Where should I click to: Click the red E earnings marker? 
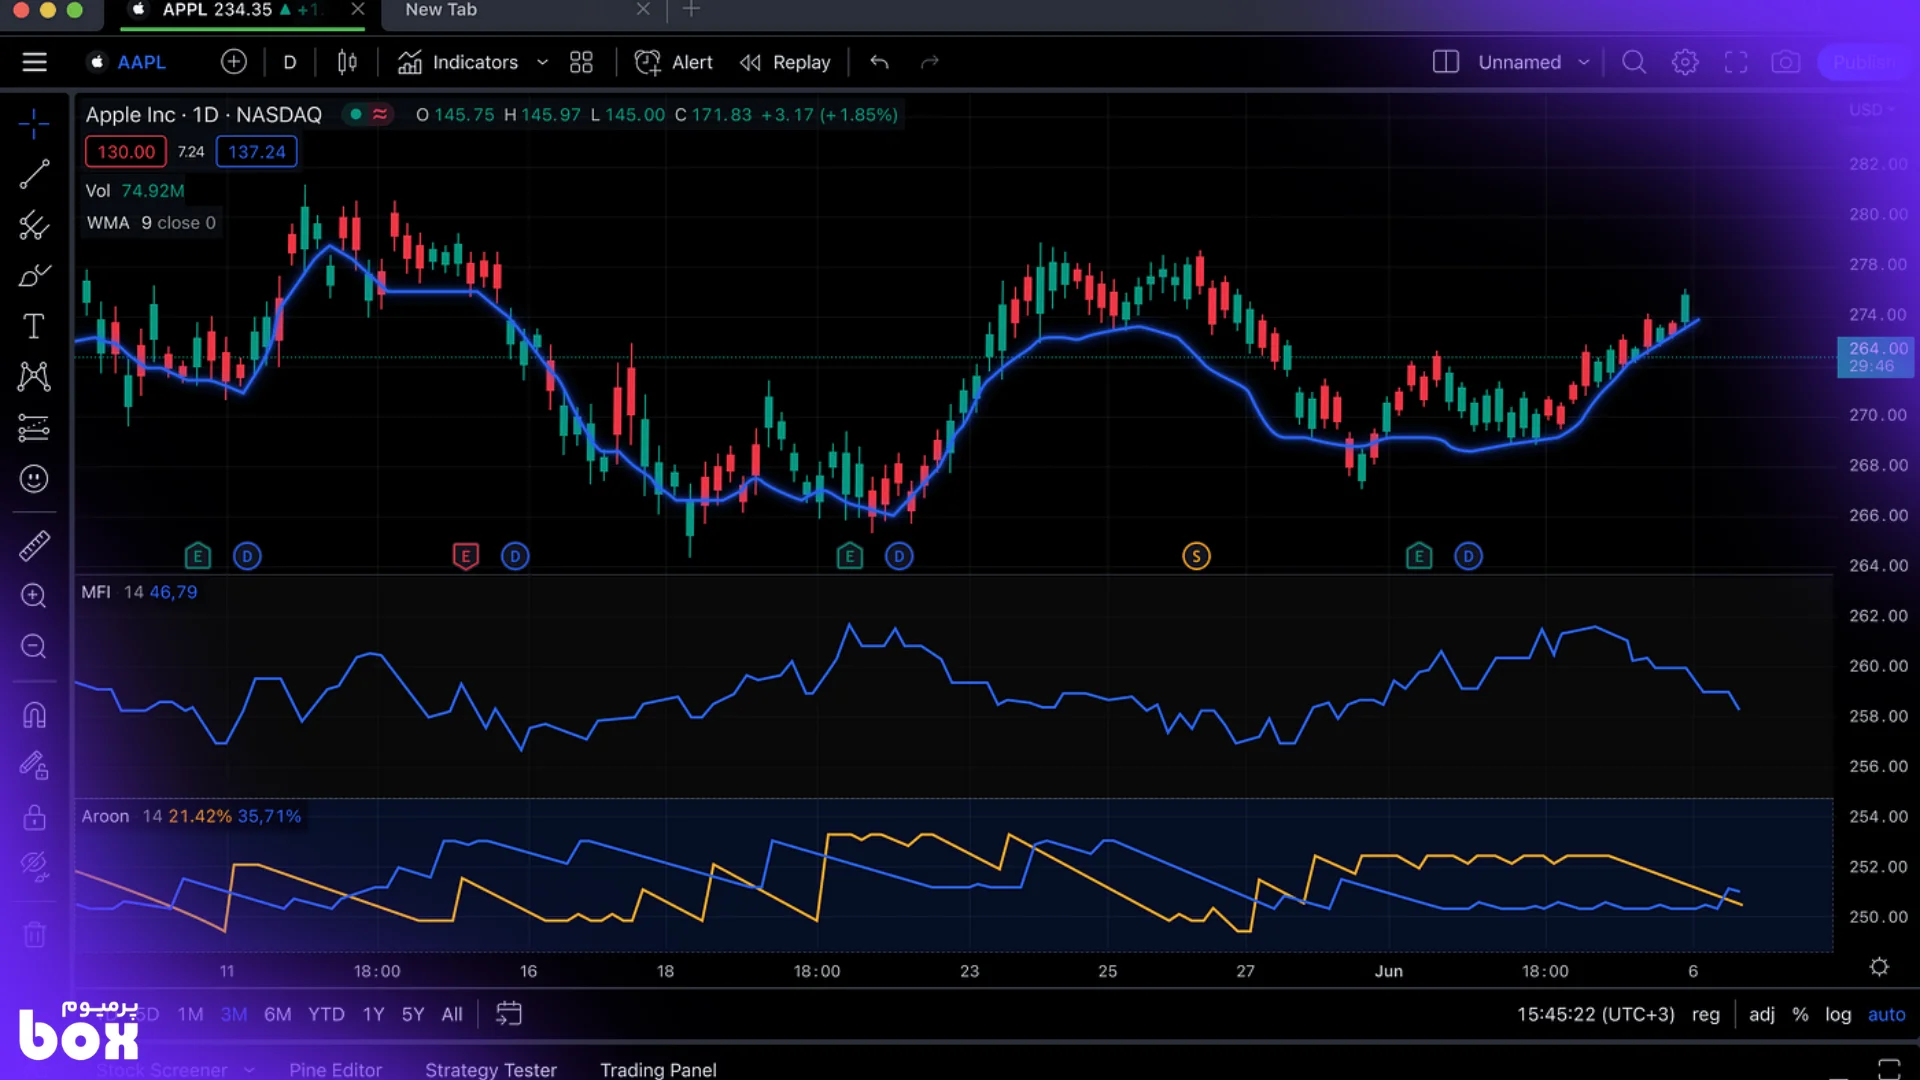click(465, 556)
